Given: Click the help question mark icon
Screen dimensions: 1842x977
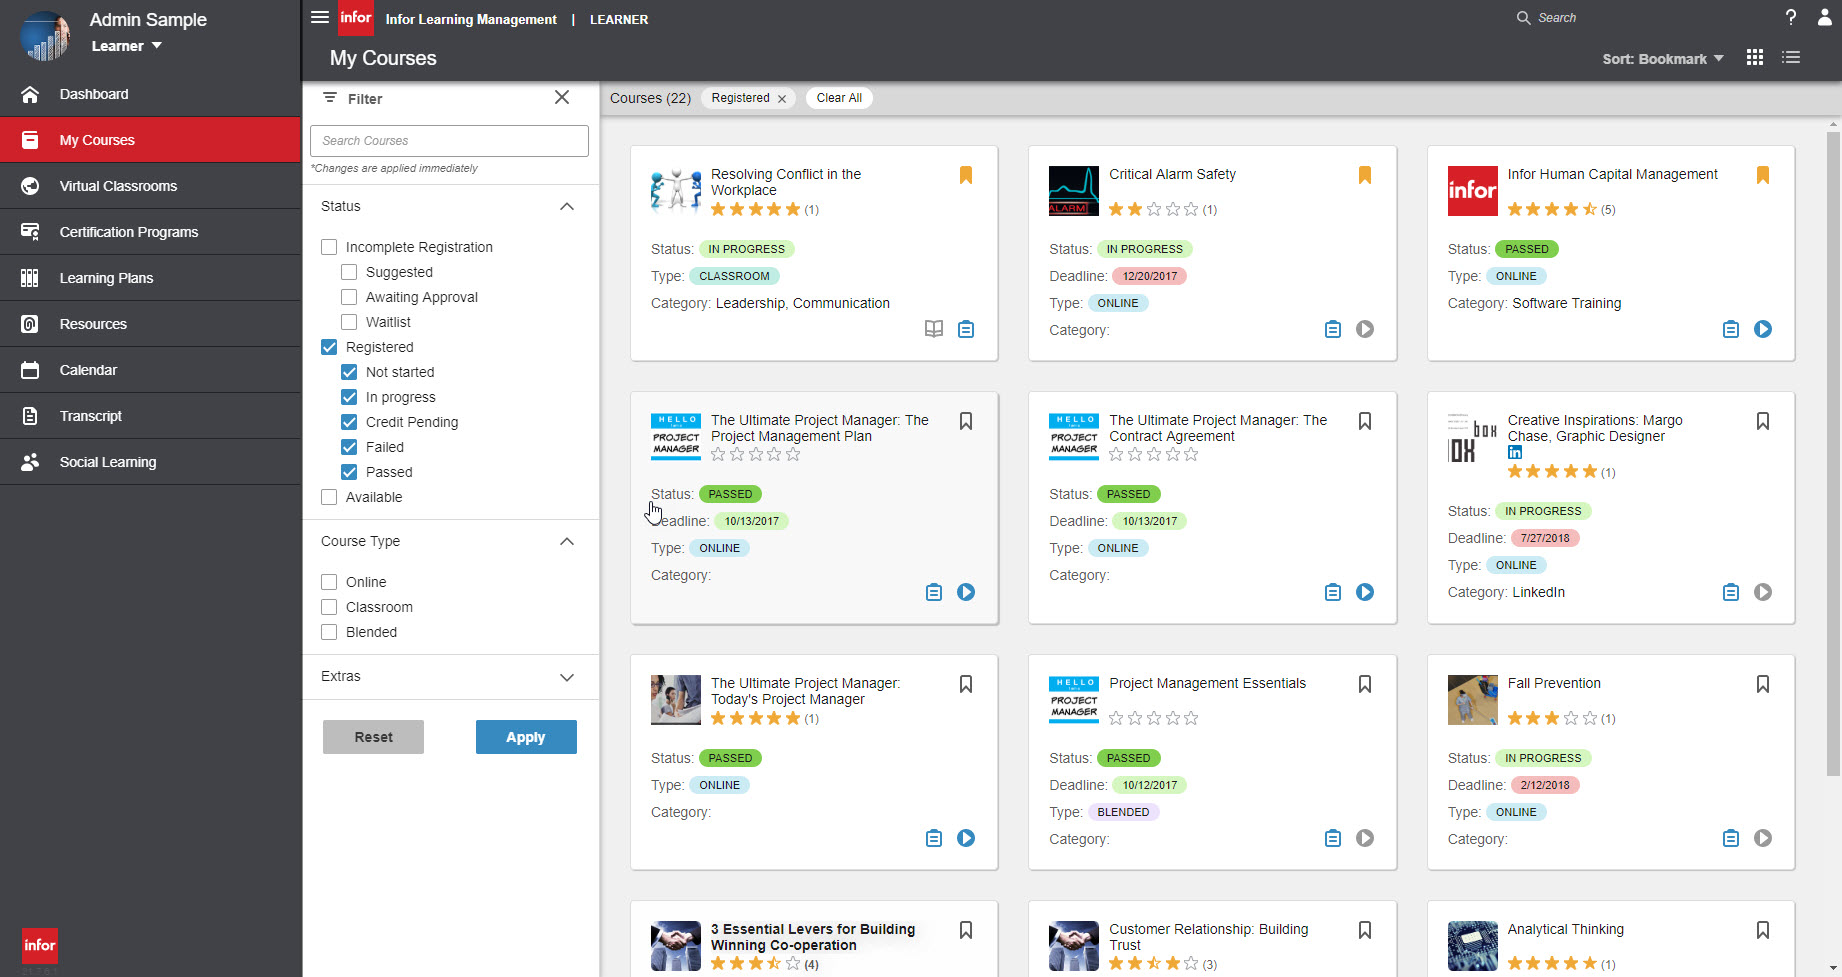Looking at the screenshot, I should 1790,16.
